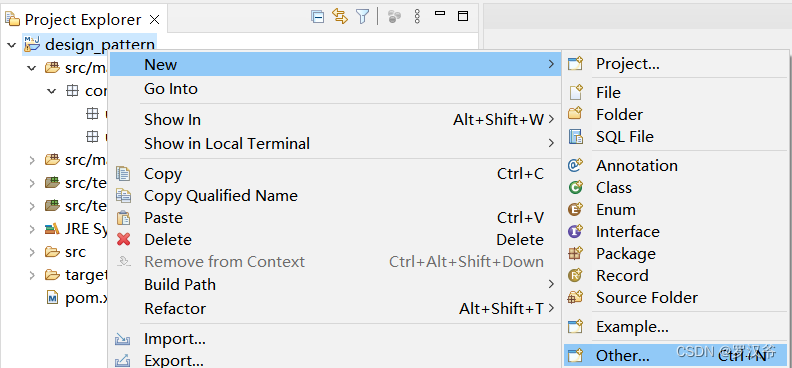The width and height of the screenshot is (792, 368).
Task: Collapse the first src/m source folder
Action: click(x=32, y=68)
